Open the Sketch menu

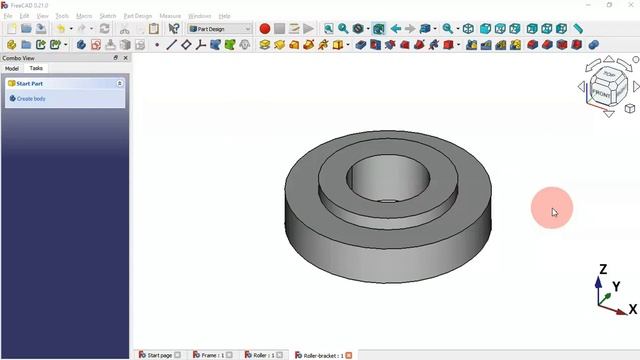[108, 16]
